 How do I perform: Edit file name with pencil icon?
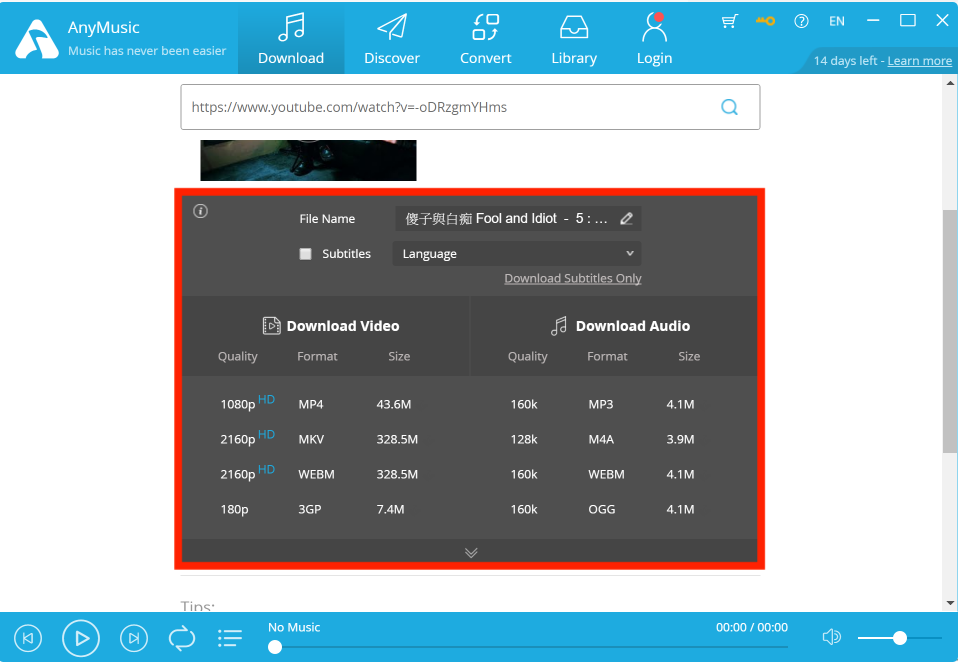[x=626, y=219]
